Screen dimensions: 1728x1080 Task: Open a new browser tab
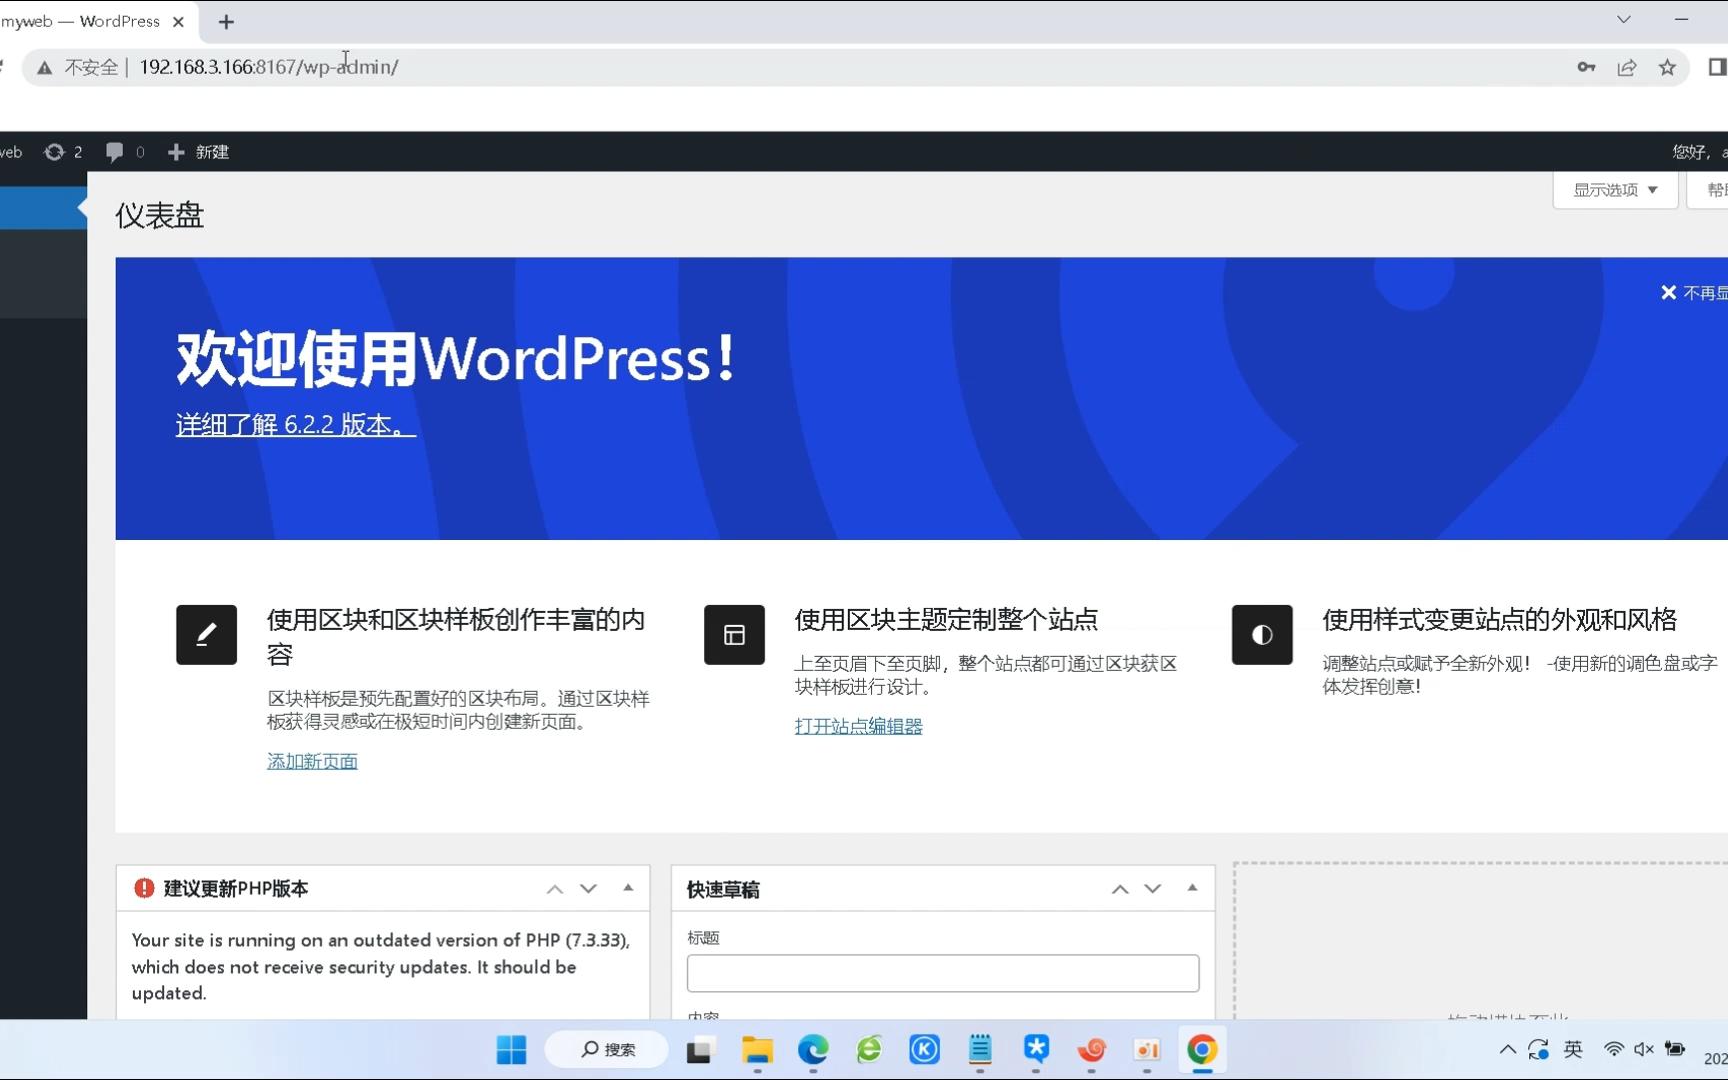click(x=226, y=21)
